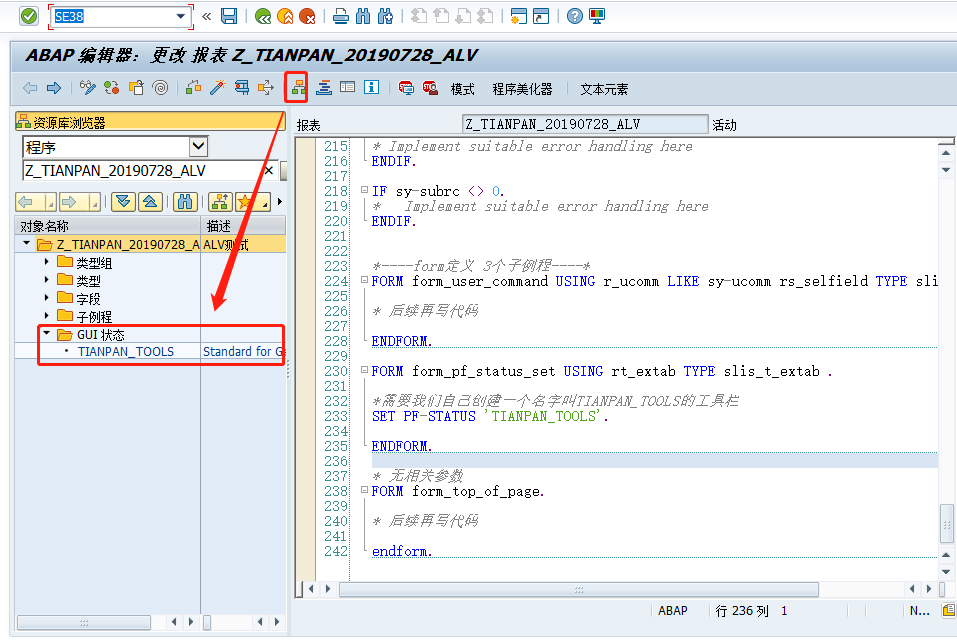Activate the program with the magic wand icon

(217, 88)
